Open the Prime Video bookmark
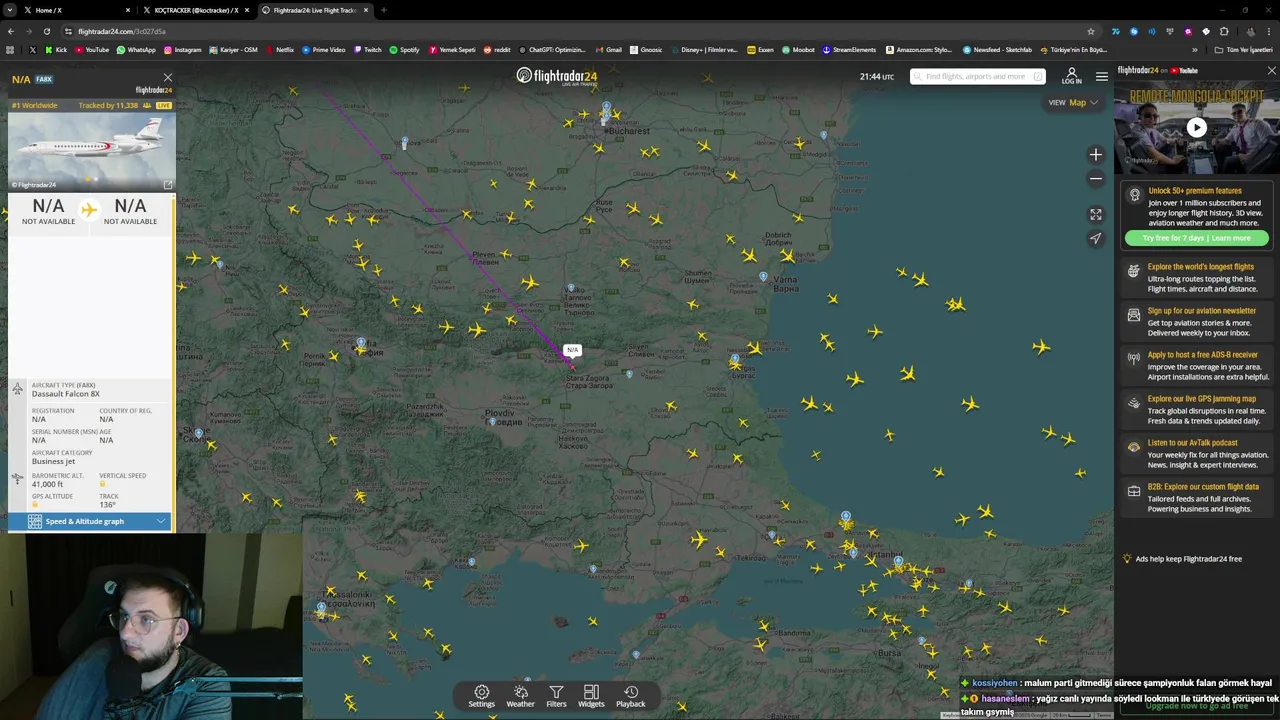 pos(323,50)
